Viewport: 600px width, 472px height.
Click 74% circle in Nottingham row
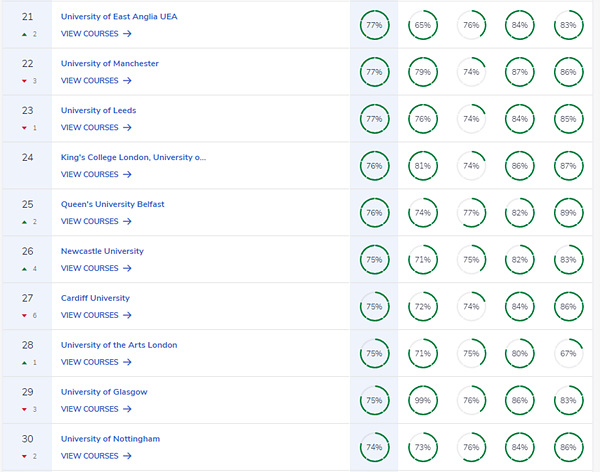pos(375,447)
